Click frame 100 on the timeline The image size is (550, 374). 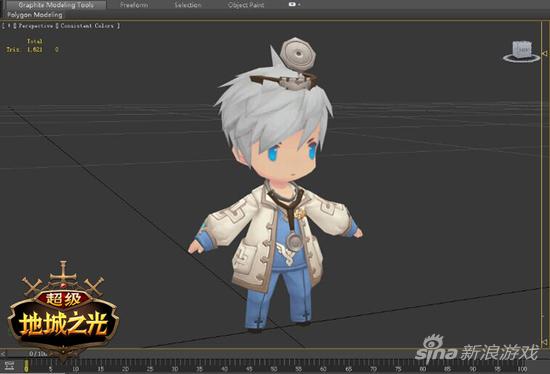(x=522, y=369)
